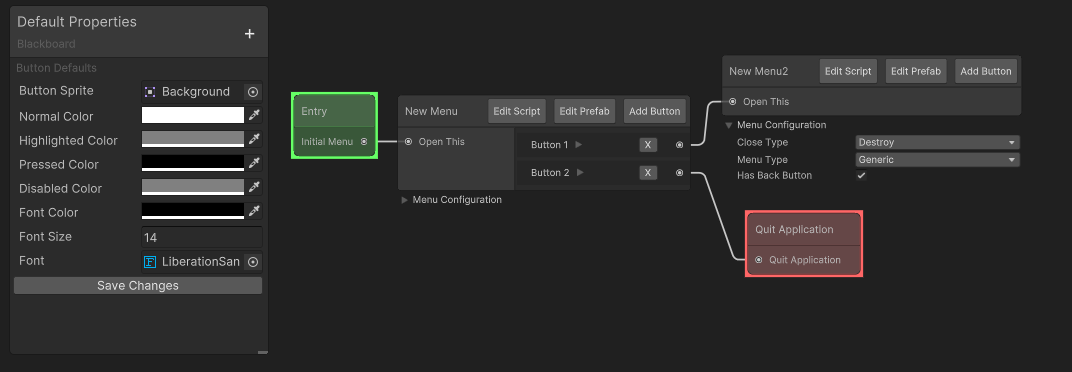Click the plus icon in Default Properties
This screenshot has height=372, width=1072.
pyautogui.click(x=250, y=34)
